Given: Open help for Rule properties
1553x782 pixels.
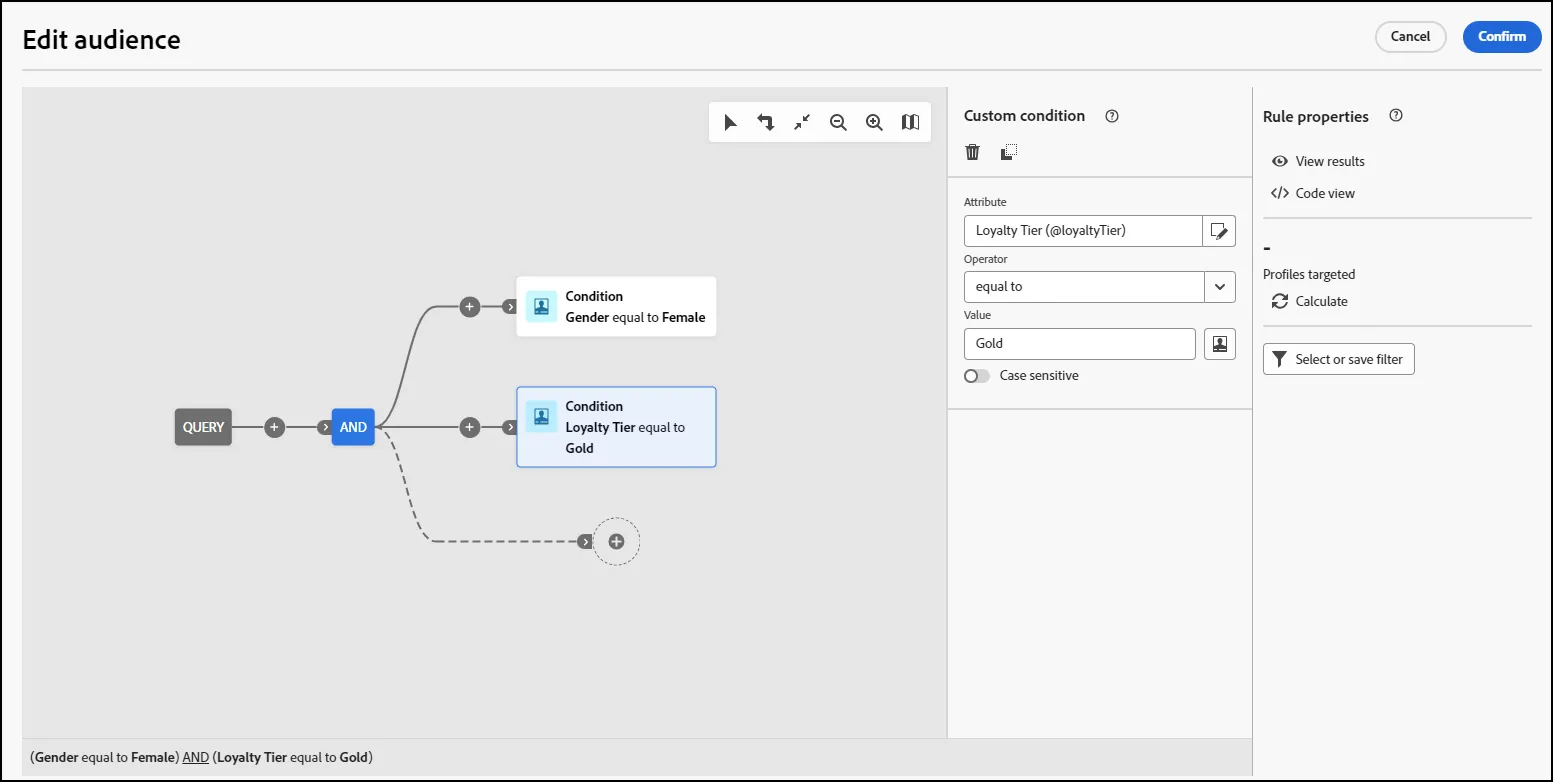Looking at the screenshot, I should [x=1396, y=116].
